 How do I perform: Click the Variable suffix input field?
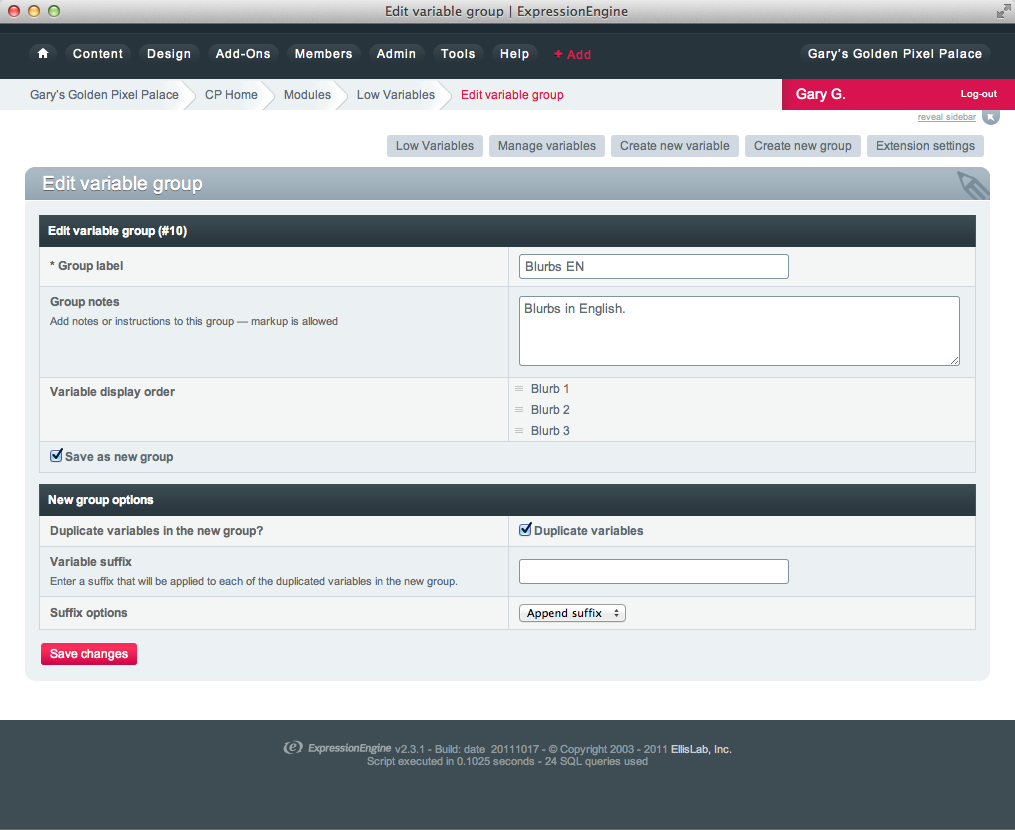[x=654, y=572]
